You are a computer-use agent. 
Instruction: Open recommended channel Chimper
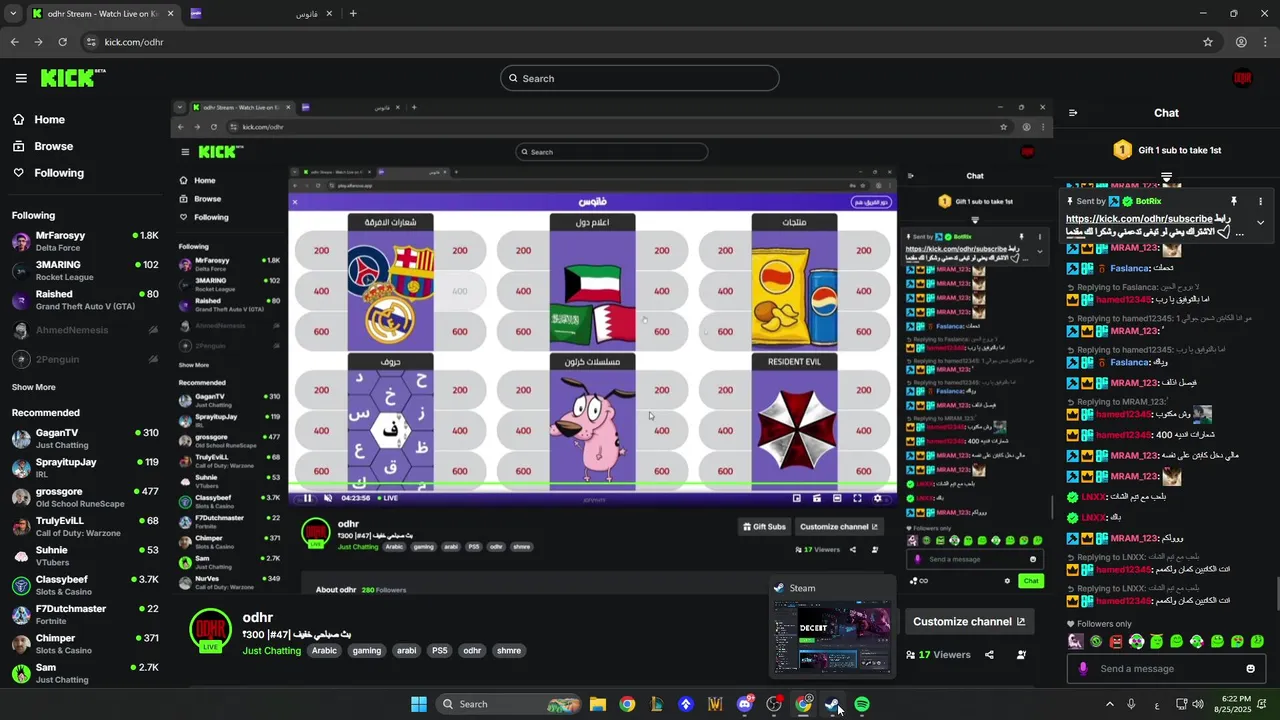tap(85, 644)
